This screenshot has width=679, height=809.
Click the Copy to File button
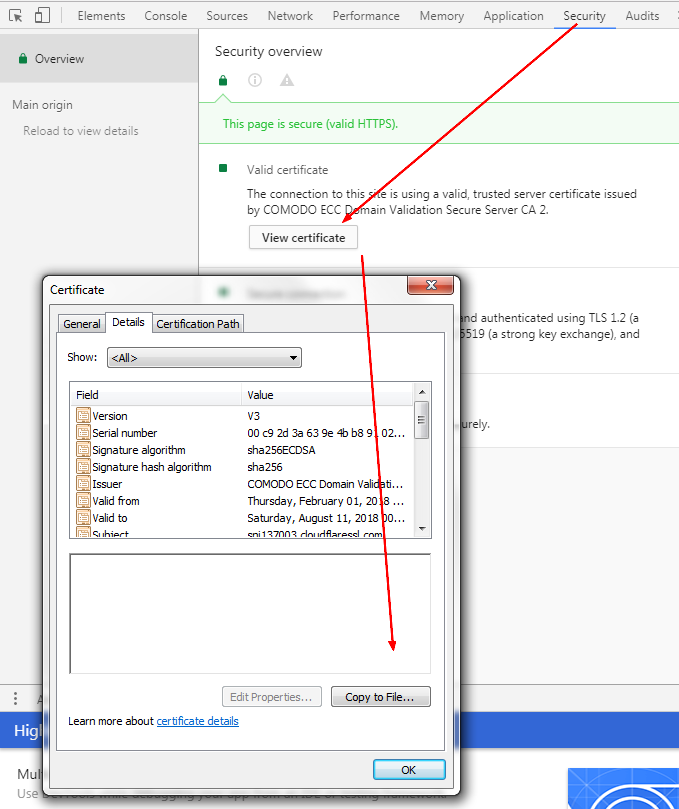(x=380, y=697)
